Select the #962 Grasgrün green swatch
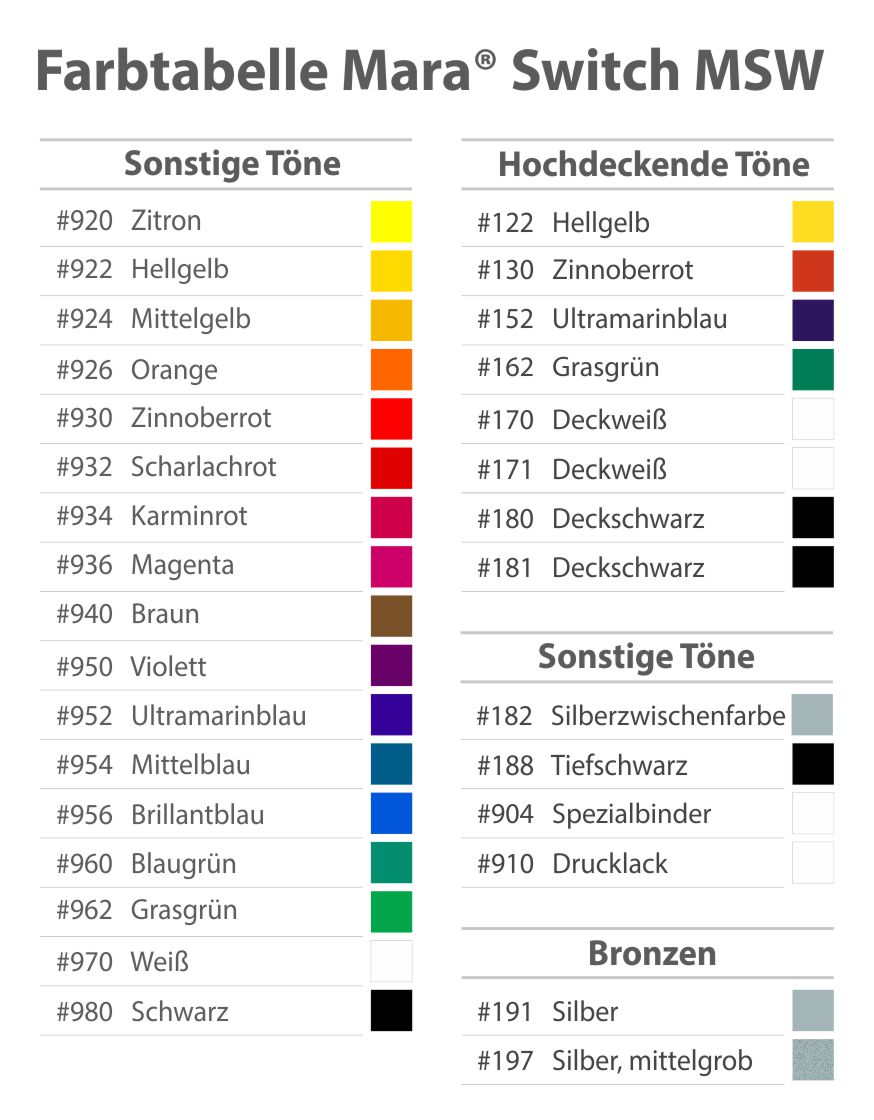This screenshot has width=874, height=1120. coord(391,911)
